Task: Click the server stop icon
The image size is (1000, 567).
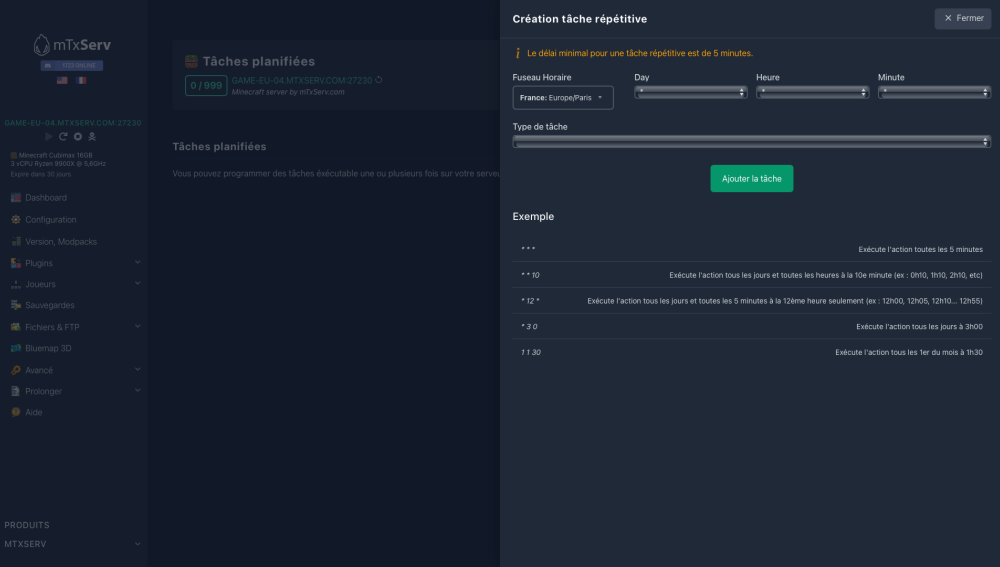Action: click(77, 136)
